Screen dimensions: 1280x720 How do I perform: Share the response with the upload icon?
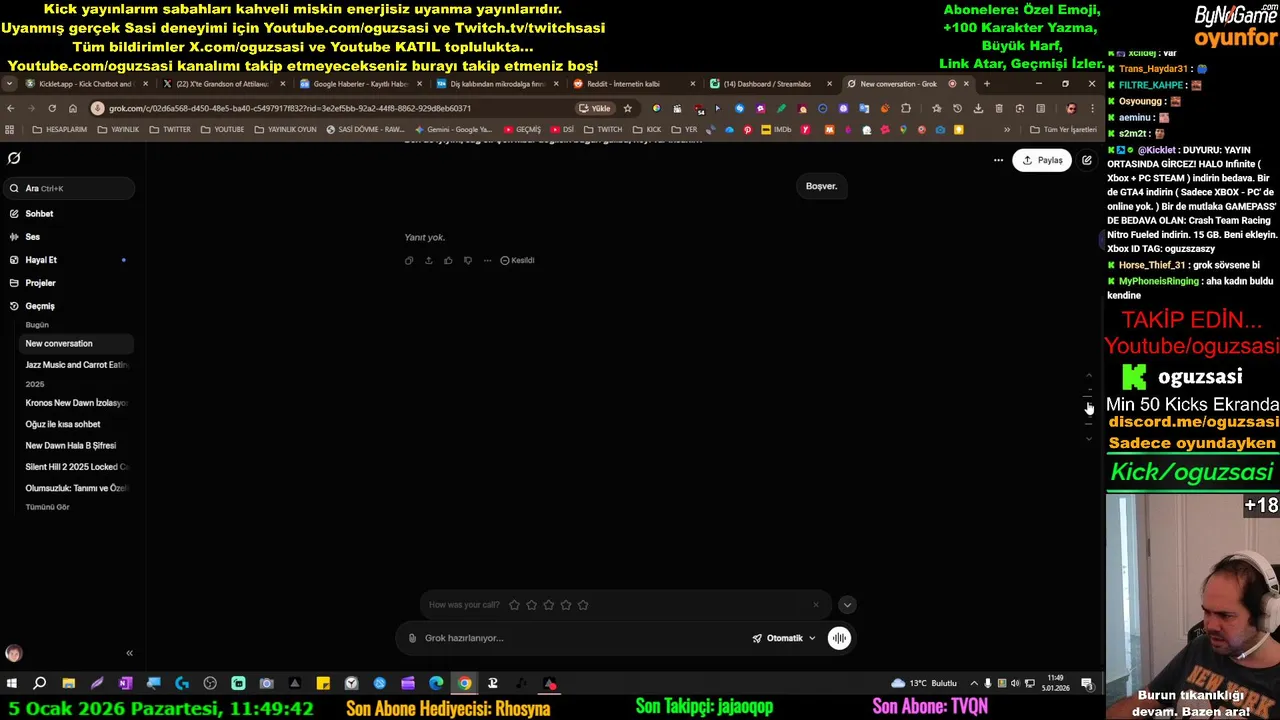[x=428, y=260]
